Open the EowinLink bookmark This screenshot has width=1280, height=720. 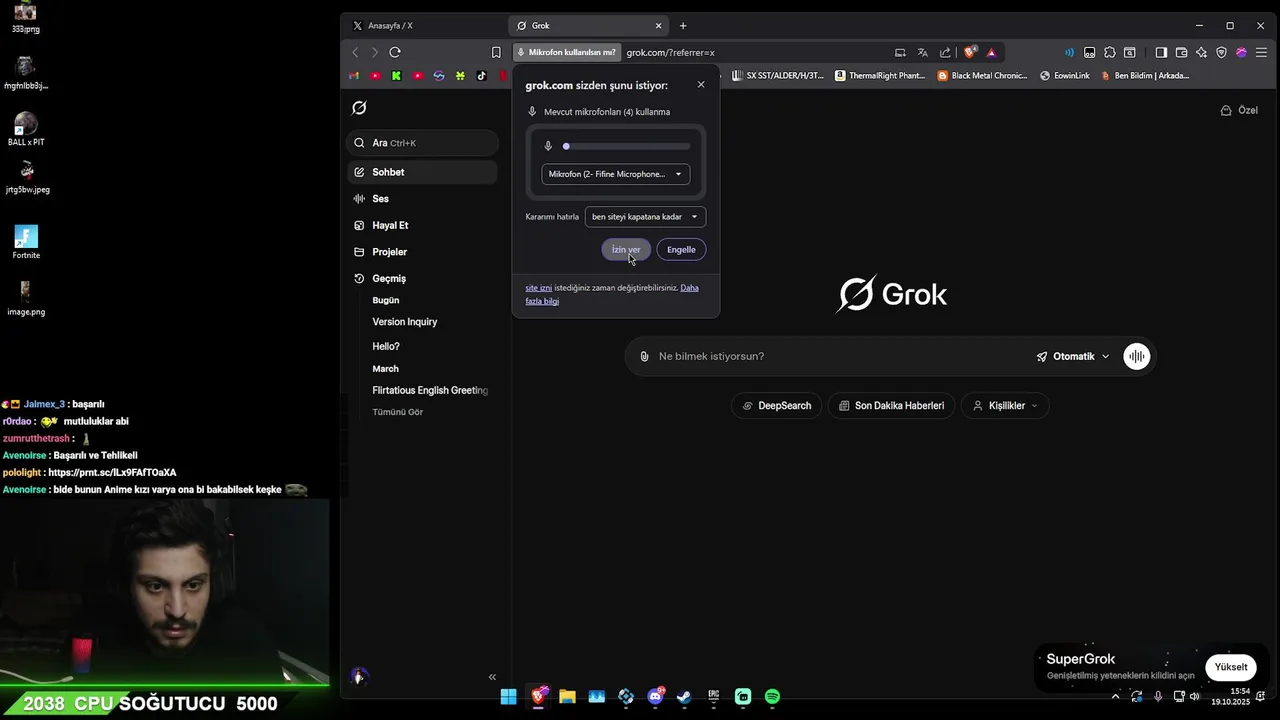(1065, 75)
